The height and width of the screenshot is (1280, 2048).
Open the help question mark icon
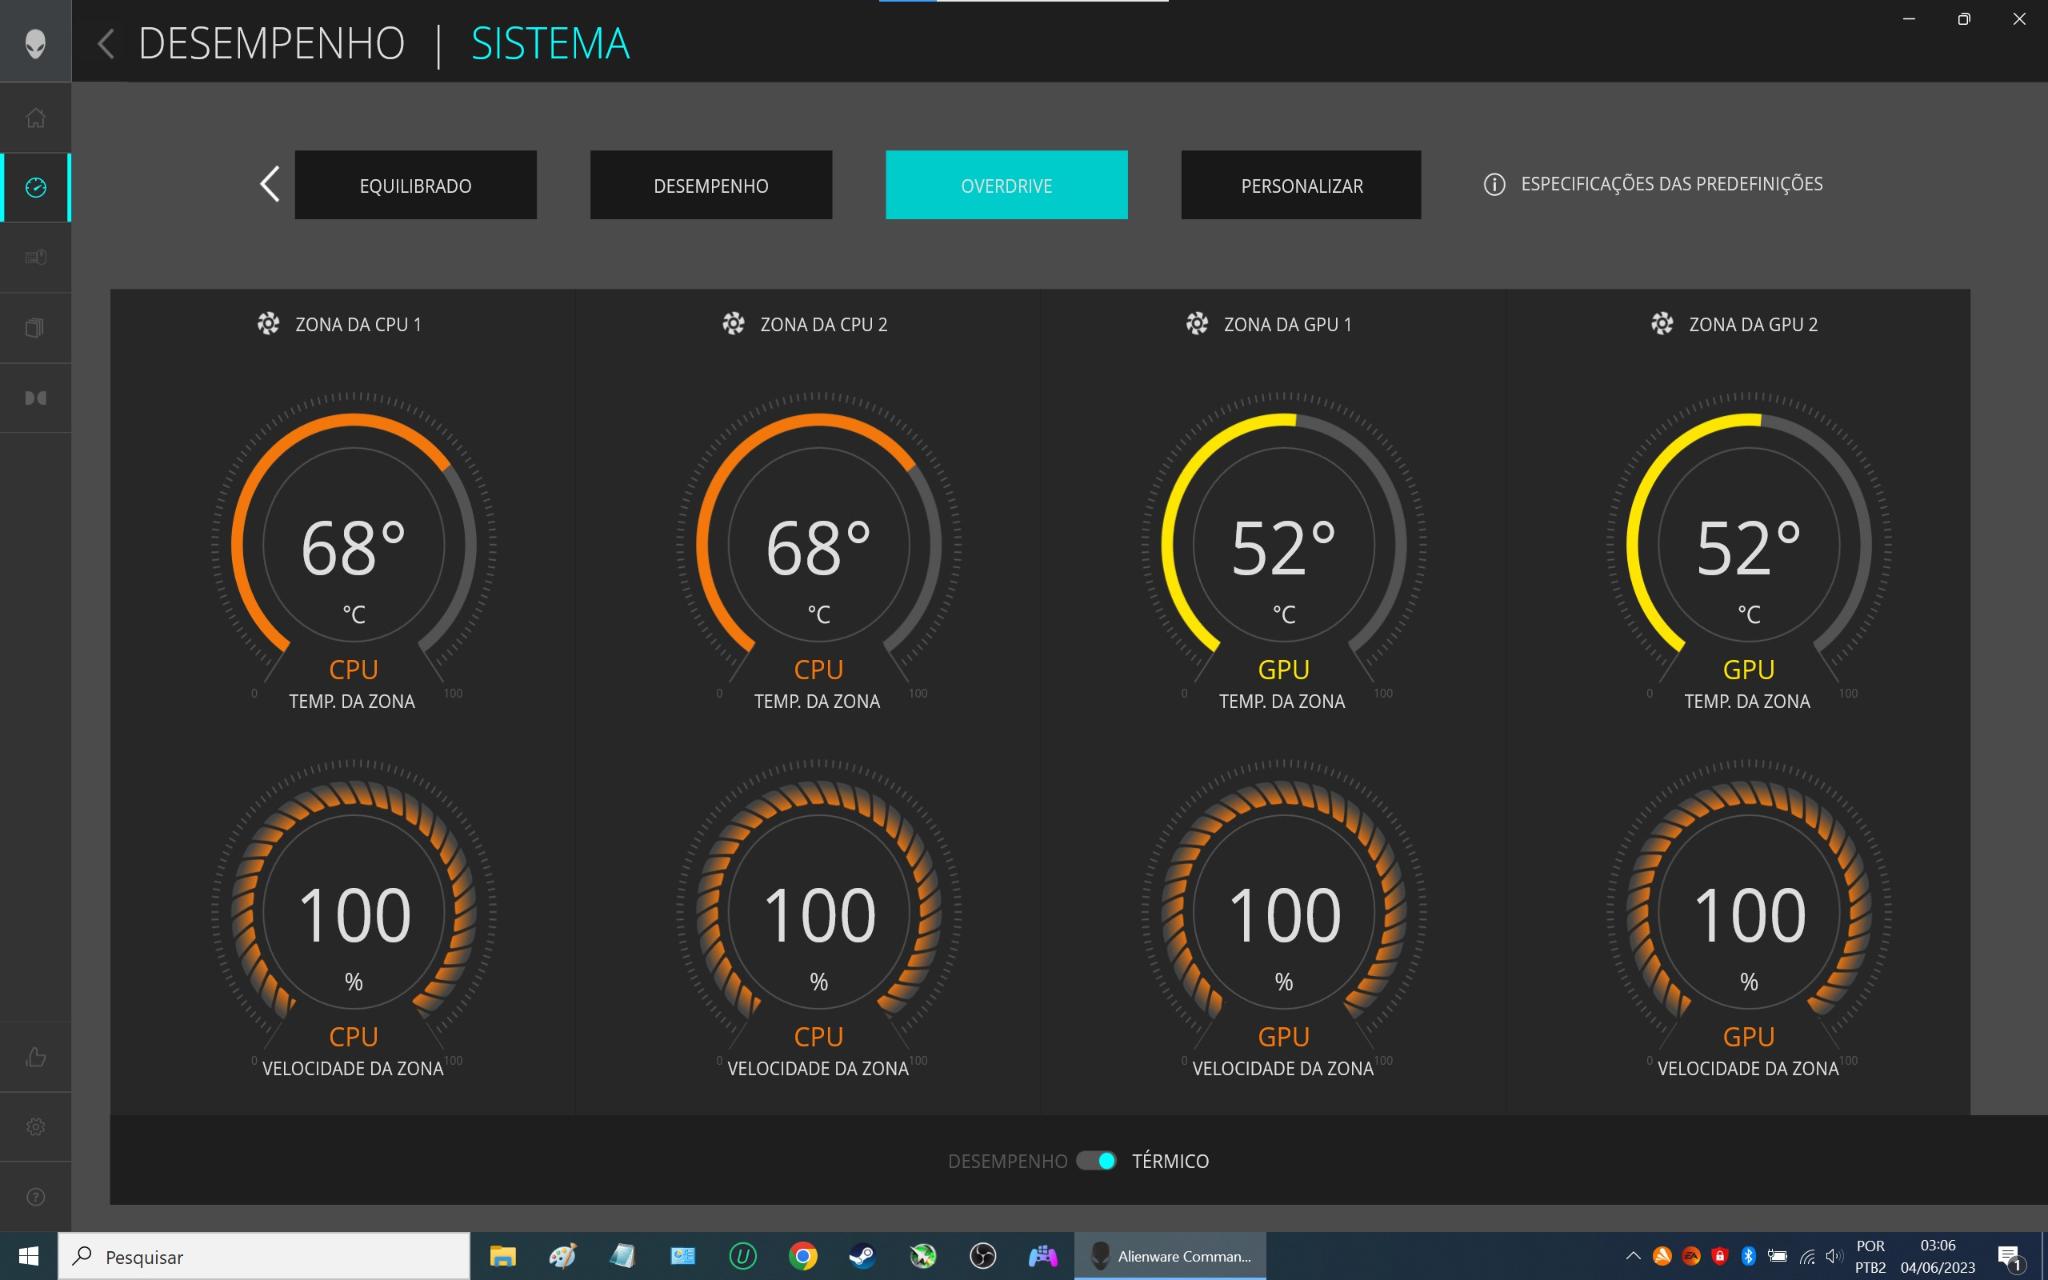(x=35, y=1197)
